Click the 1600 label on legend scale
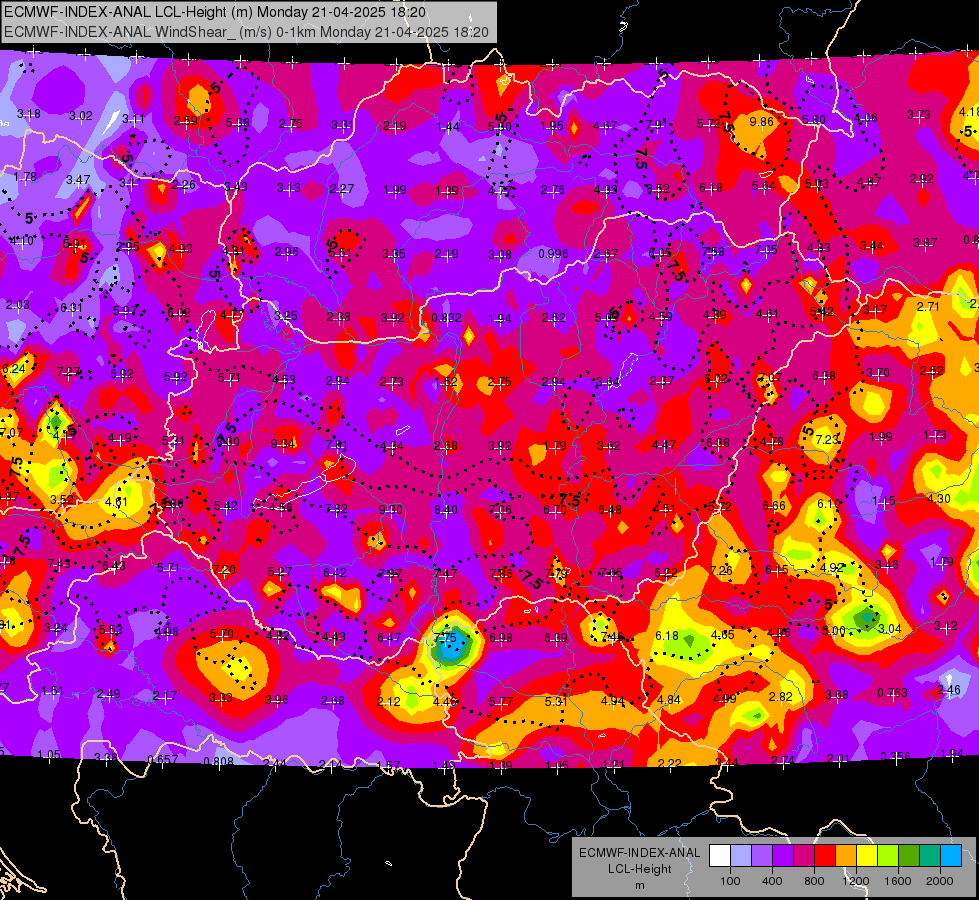The height and width of the screenshot is (900, 979). [897, 881]
